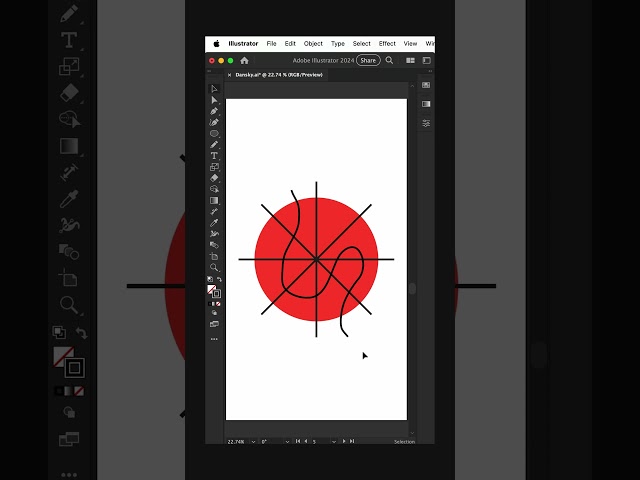The height and width of the screenshot is (480, 640).
Task: Select the Direct Selection tool
Action: click(214, 100)
